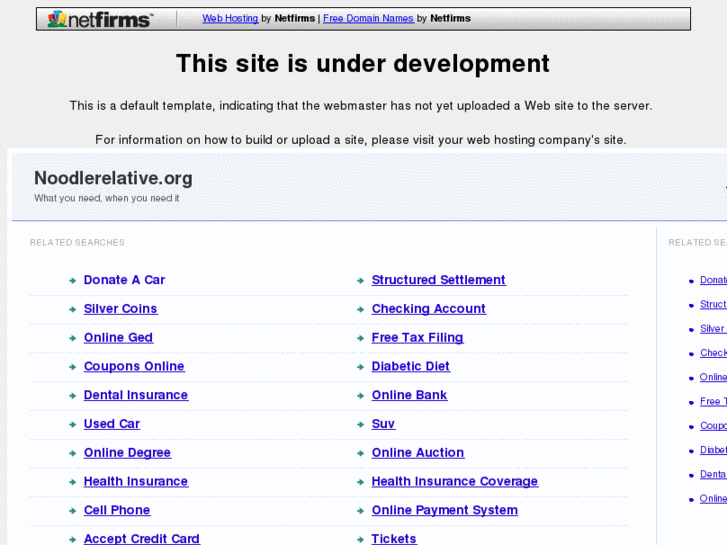Open the Cell Phone link
727x545 pixels.
pyautogui.click(x=117, y=510)
